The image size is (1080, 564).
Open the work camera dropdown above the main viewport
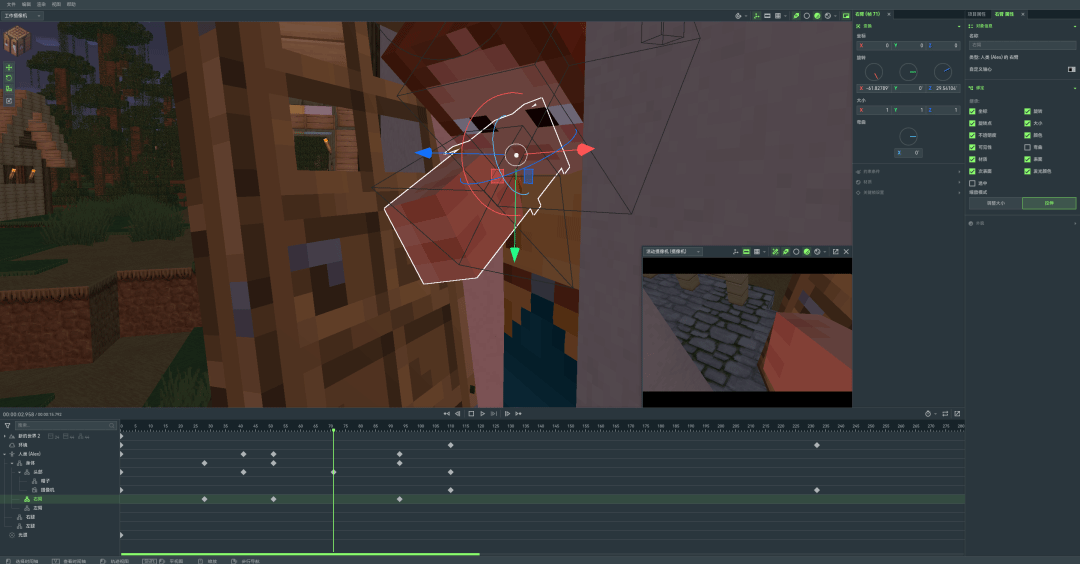pos(22,16)
